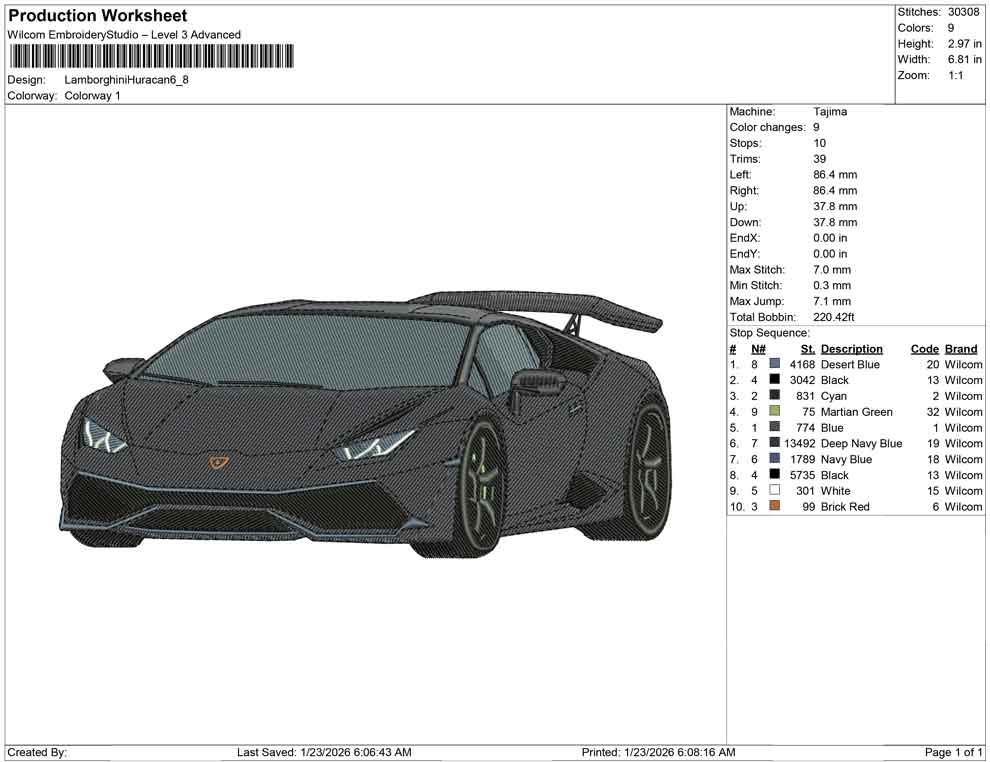990x762 pixels.
Task: Click the Martian Green color swatch
Action: [774, 412]
